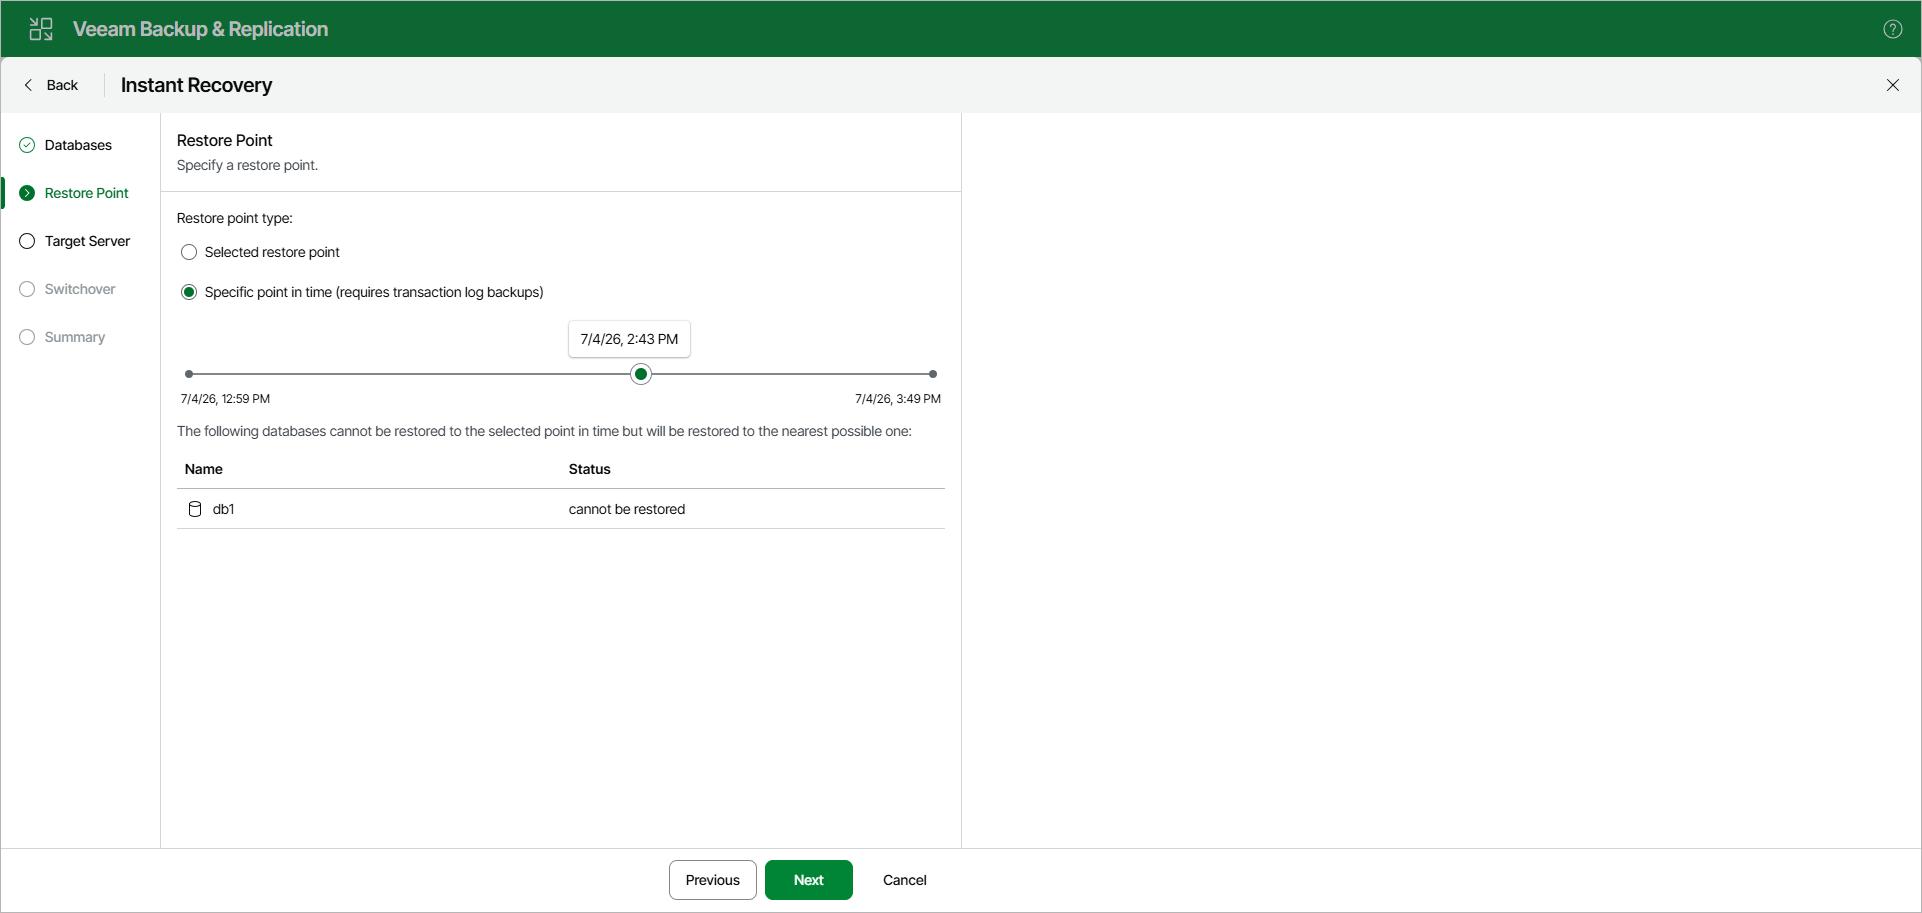The width and height of the screenshot is (1922, 913).
Task: Click the Next button
Action: tap(809, 880)
